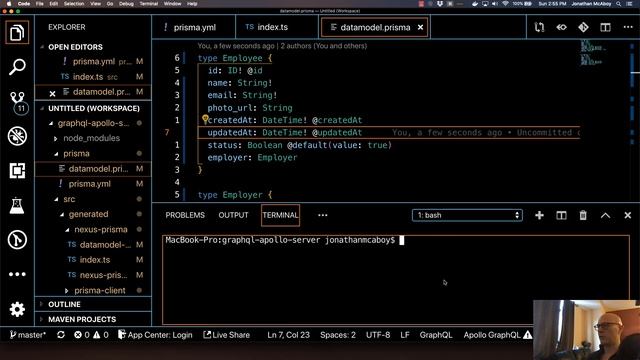Click the compare changes editor icon

[x=539, y=27]
